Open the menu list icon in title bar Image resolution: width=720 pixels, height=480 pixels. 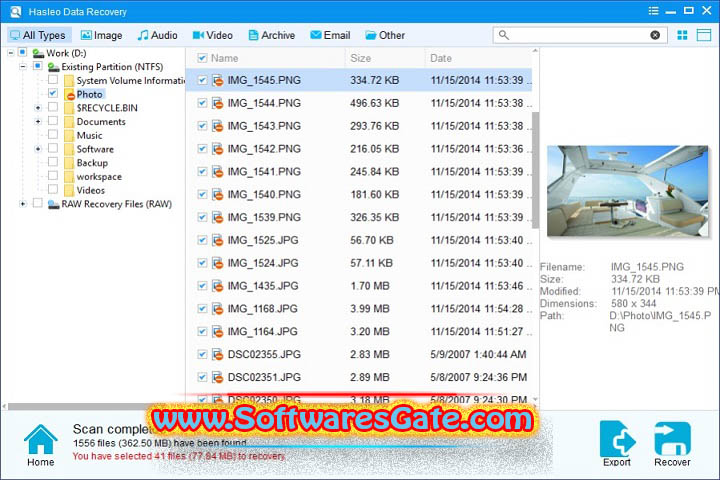(653, 11)
